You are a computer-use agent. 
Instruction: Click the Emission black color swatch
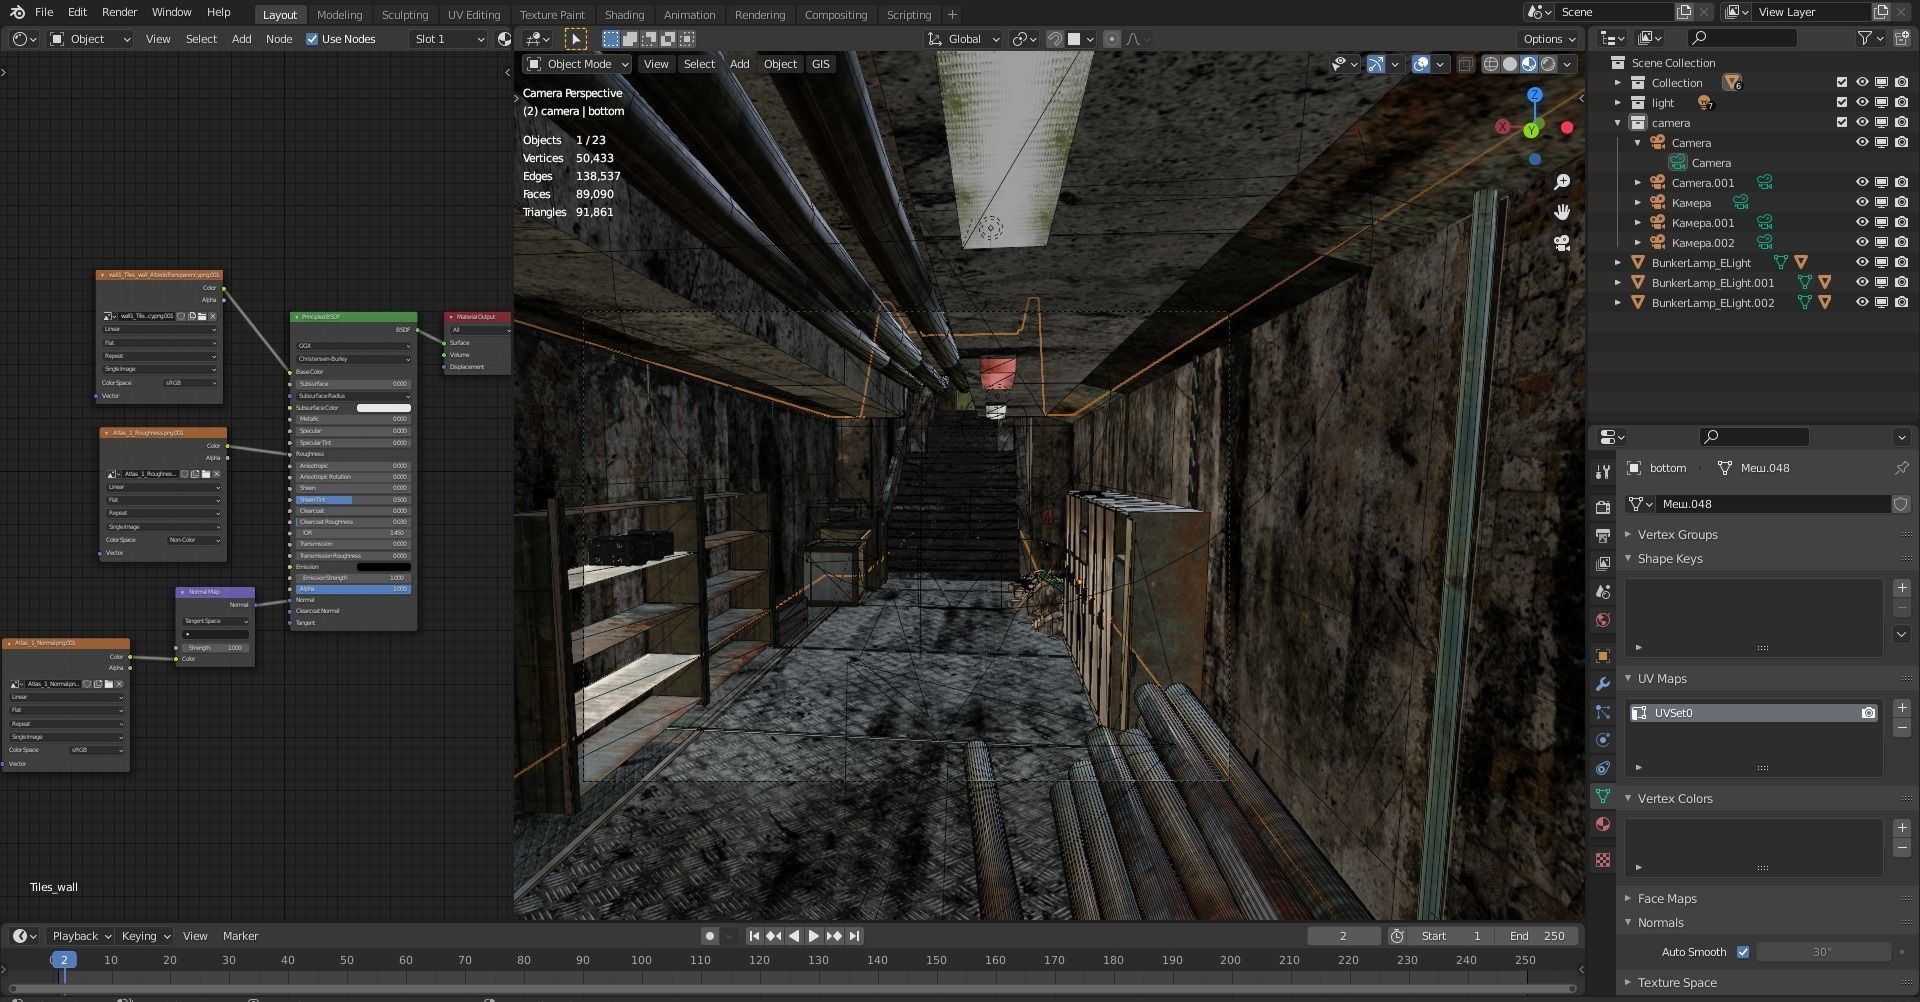384,567
